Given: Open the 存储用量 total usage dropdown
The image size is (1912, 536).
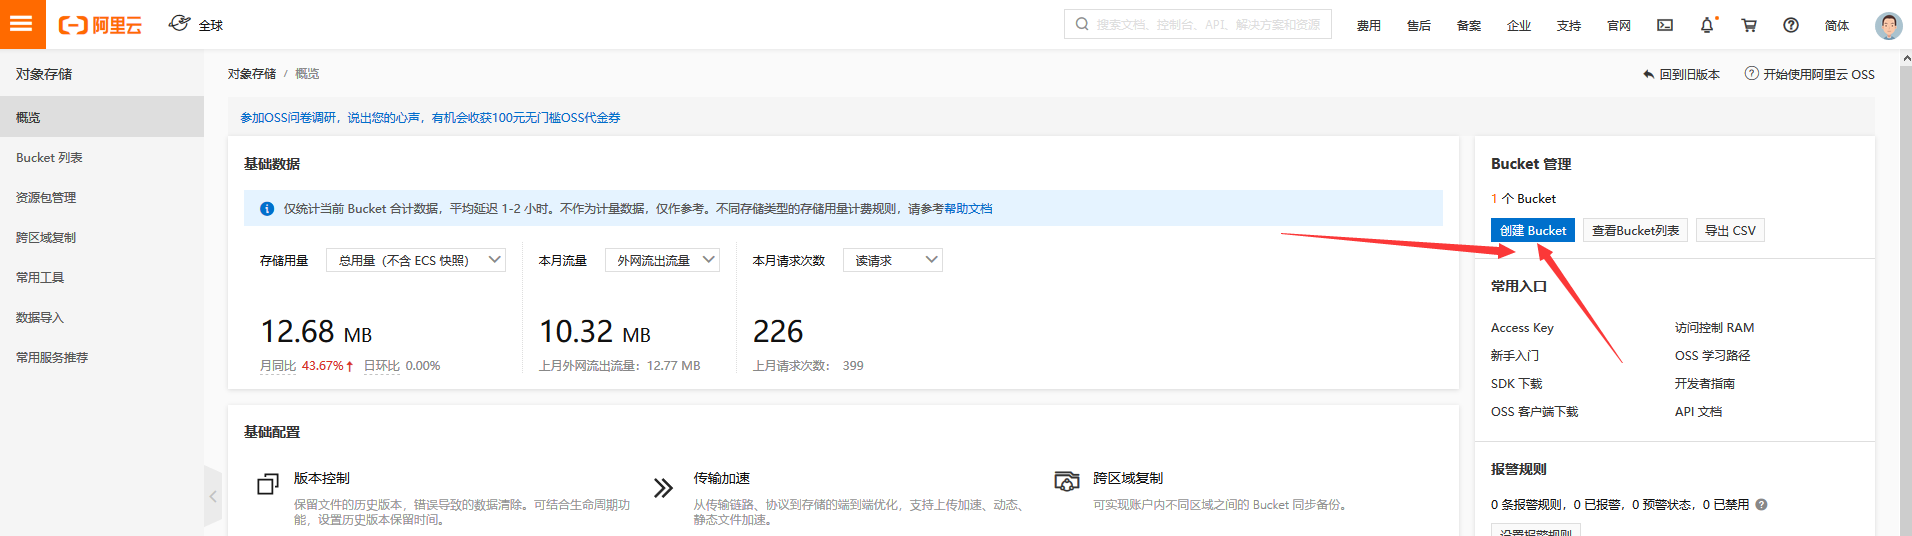Looking at the screenshot, I should [416, 260].
